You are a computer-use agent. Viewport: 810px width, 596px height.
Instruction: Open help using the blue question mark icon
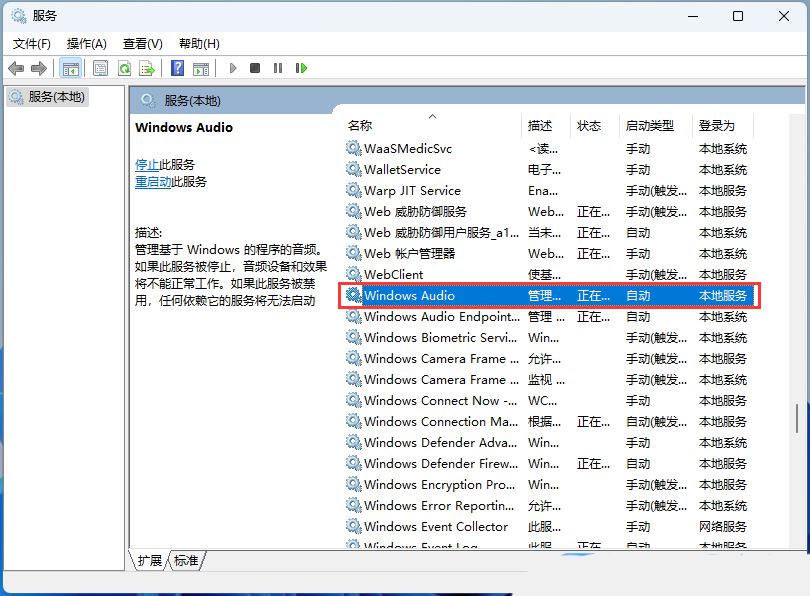(178, 68)
